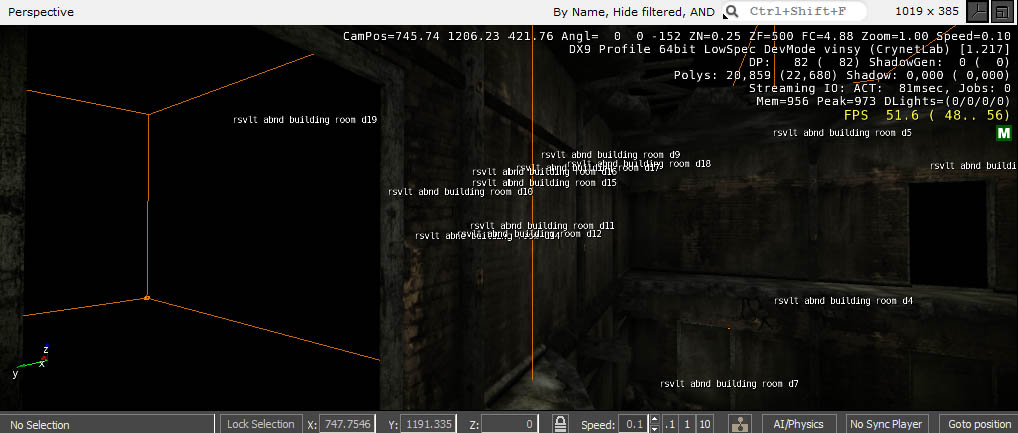The image size is (1018, 433).
Task: Select the rsvlt abnd building room d11 label
Action: coord(542,225)
